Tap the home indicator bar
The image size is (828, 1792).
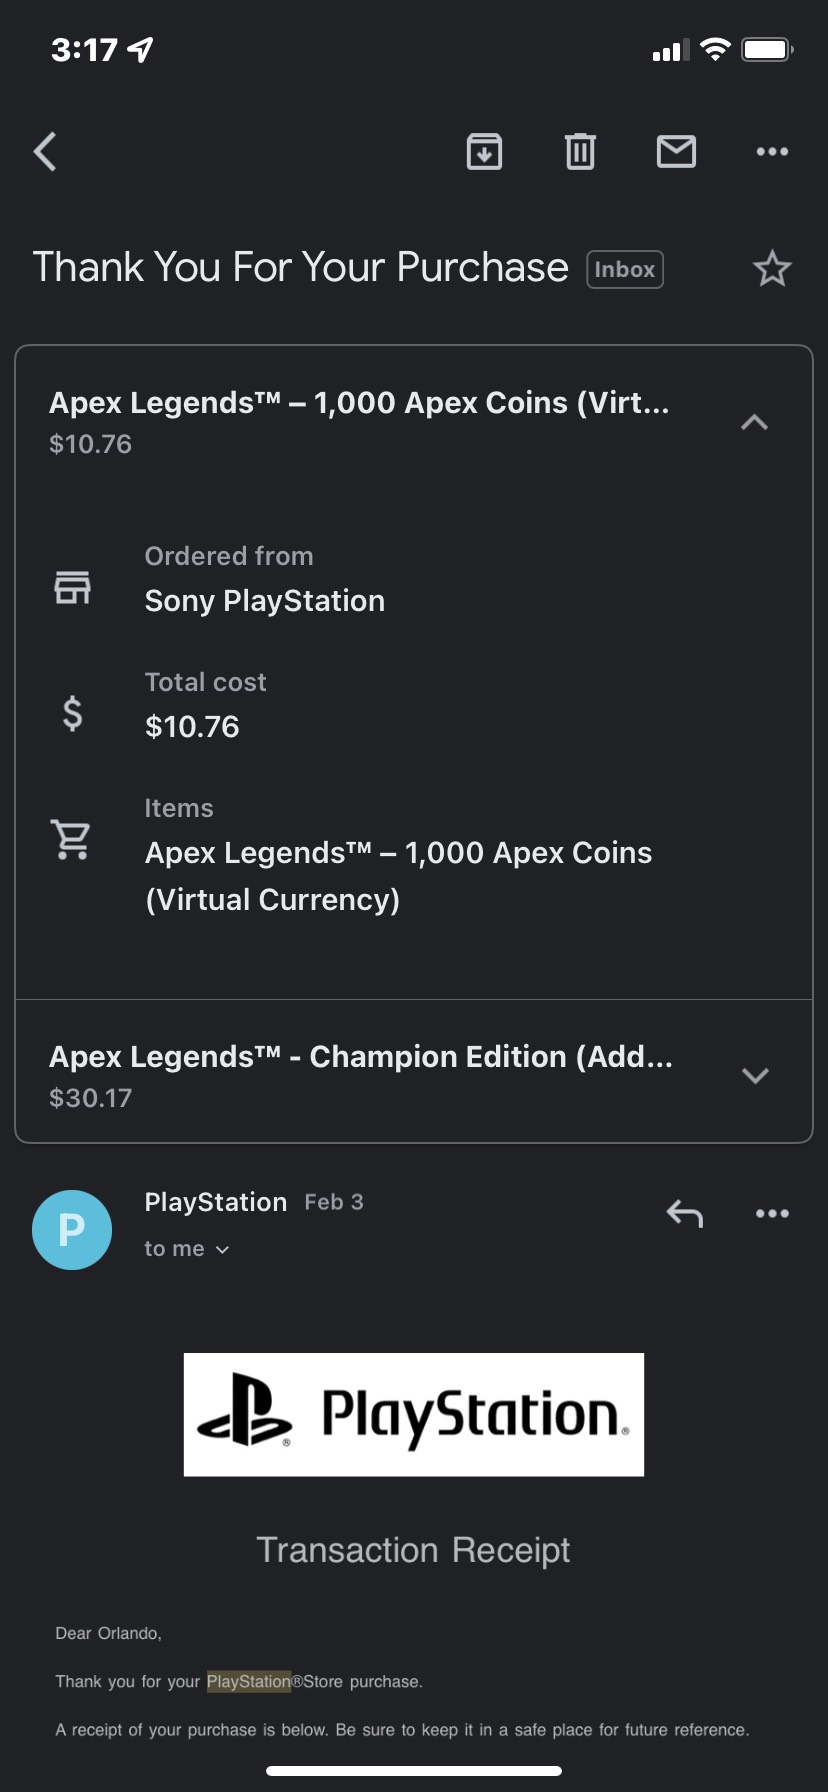pos(414,1770)
